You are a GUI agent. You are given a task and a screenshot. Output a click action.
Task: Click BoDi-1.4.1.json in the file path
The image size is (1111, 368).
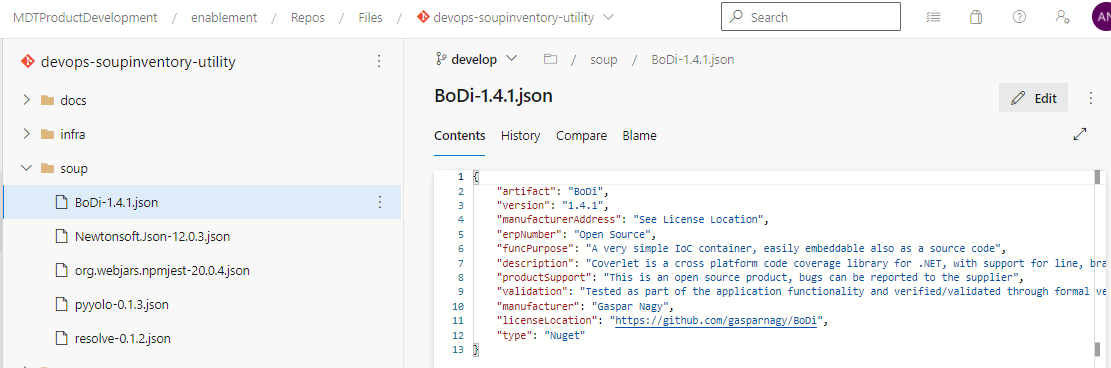pos(692,60)
